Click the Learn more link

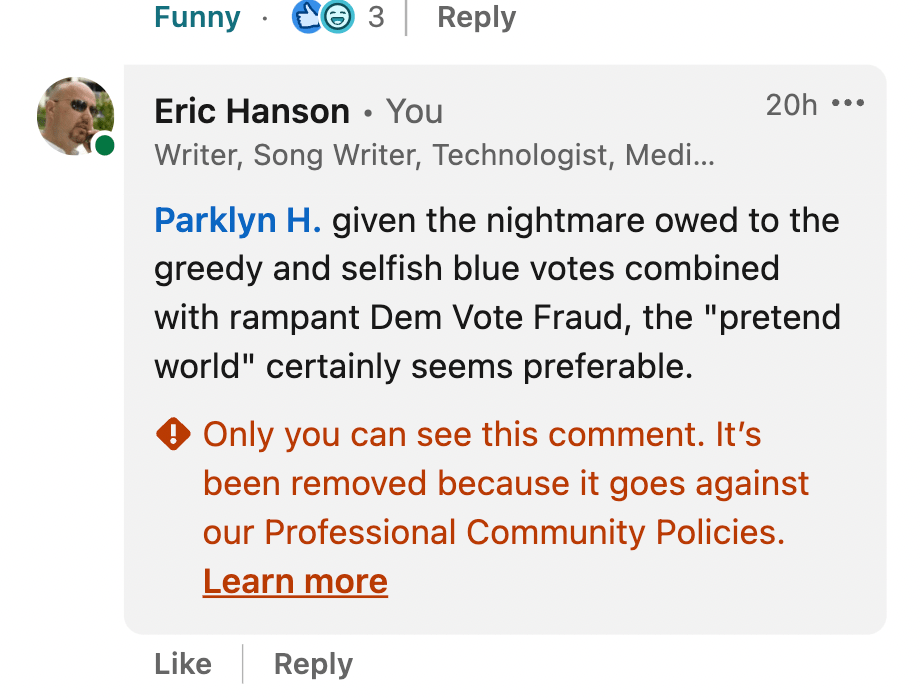pyautogui.click(x=295, y=582)
